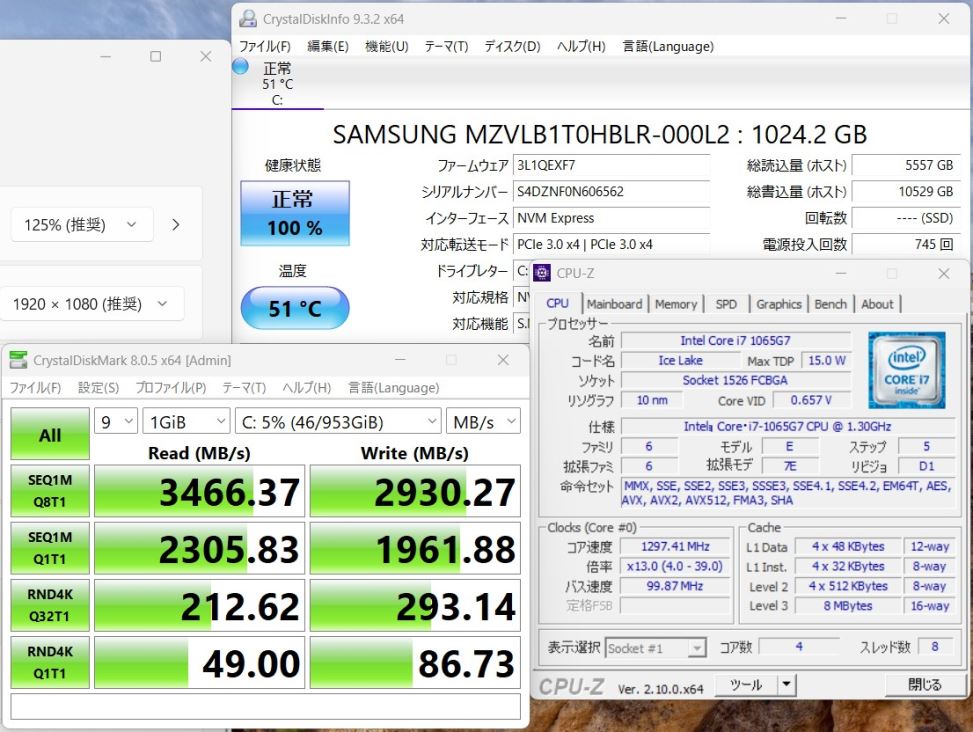Screen dimensions: 973x732
Task: Click the core speed value 1297.41 MHz
Action: (x=675, y=547)
